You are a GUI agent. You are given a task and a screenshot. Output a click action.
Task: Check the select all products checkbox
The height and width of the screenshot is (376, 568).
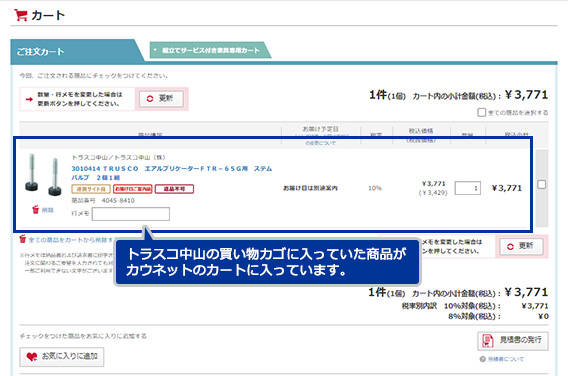481,112
